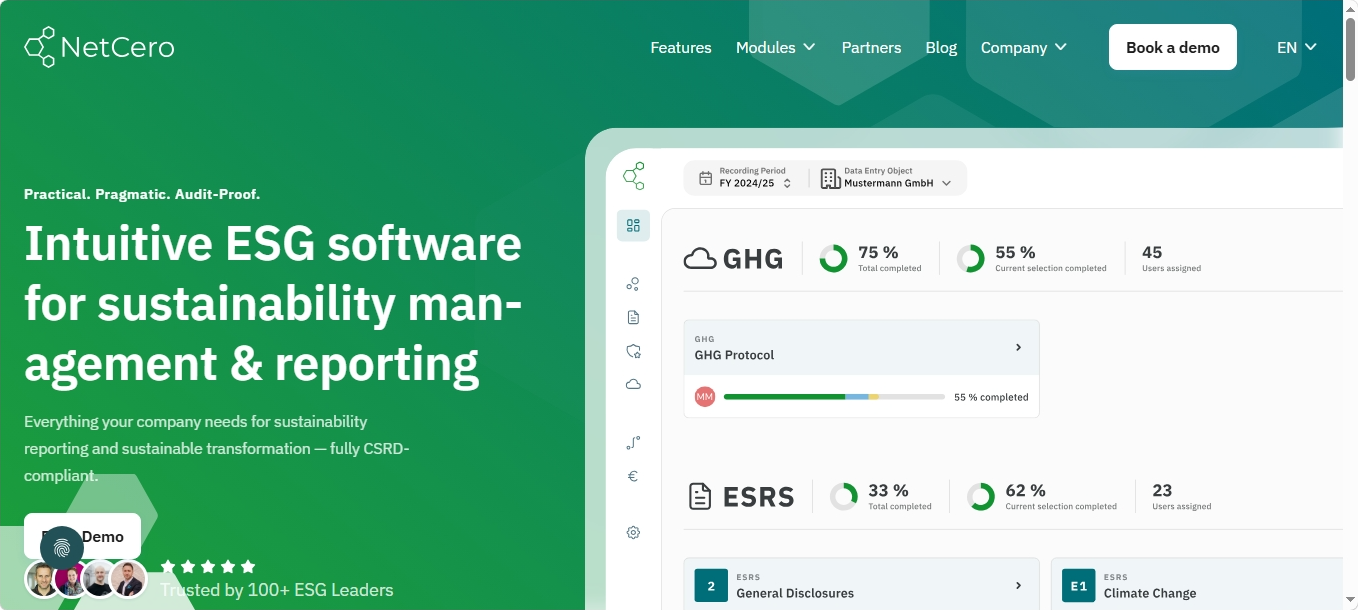Click the Recording Period calendar icon
Image resolution: width=1358 pixels, height=610 pixels.
point(705,178)
